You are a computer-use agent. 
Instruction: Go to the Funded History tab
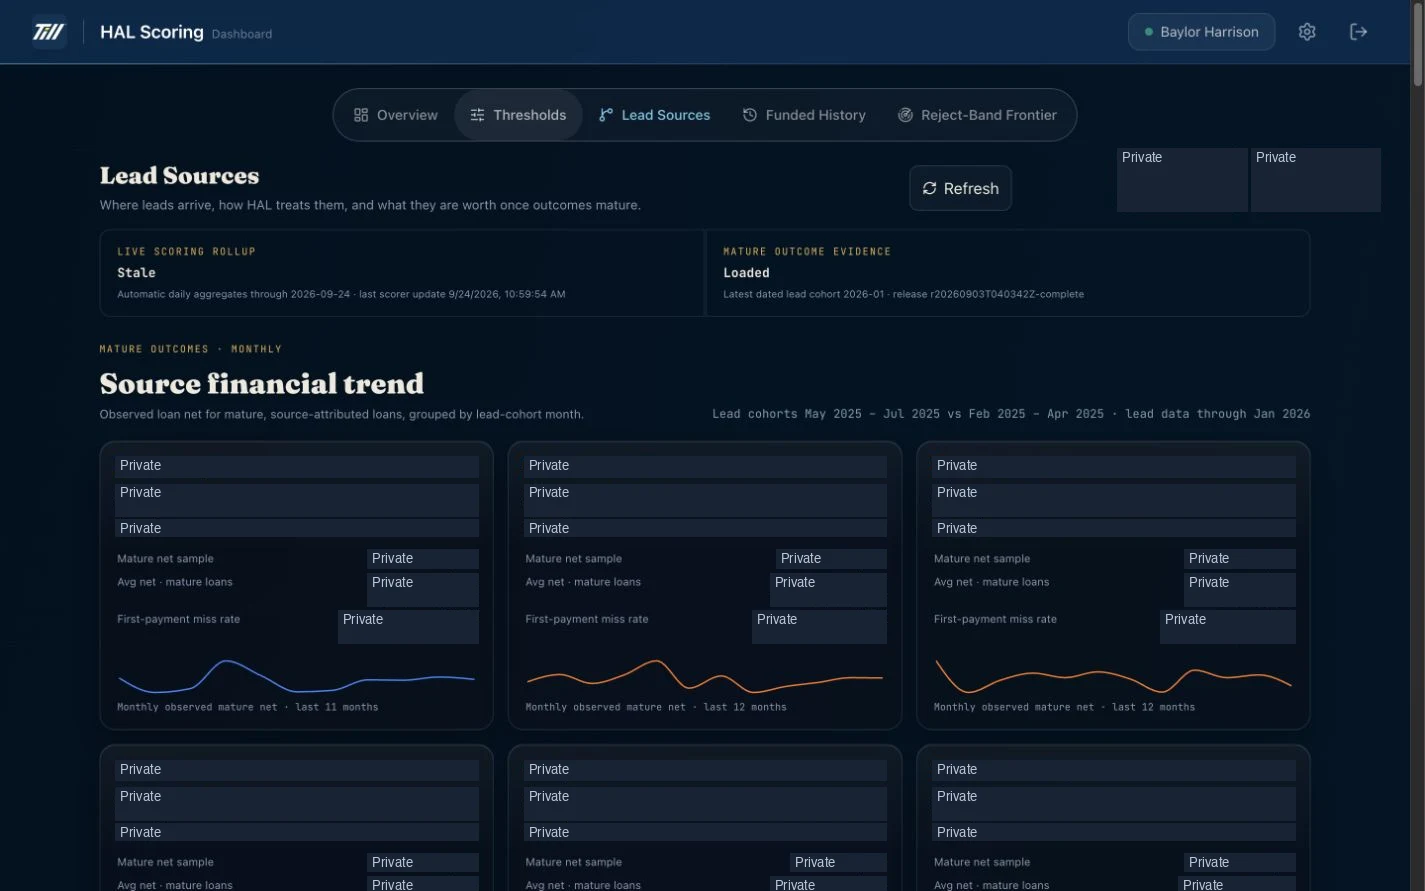coord(804,115)
